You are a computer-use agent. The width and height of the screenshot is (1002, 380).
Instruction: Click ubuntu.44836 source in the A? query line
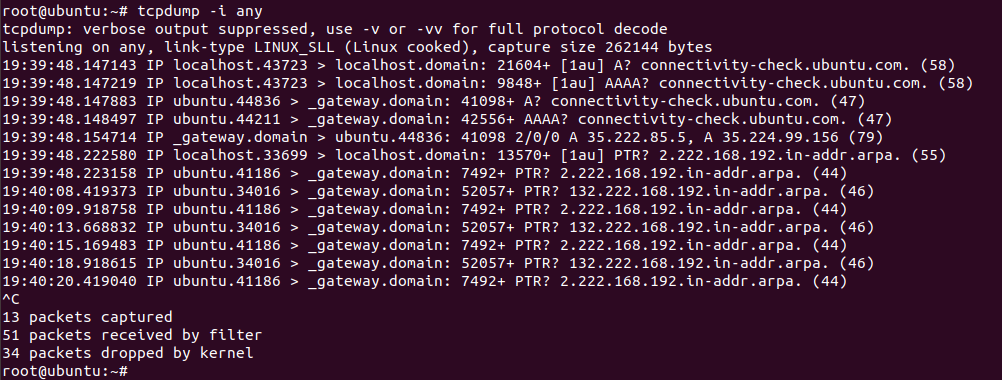coord(227,101)
